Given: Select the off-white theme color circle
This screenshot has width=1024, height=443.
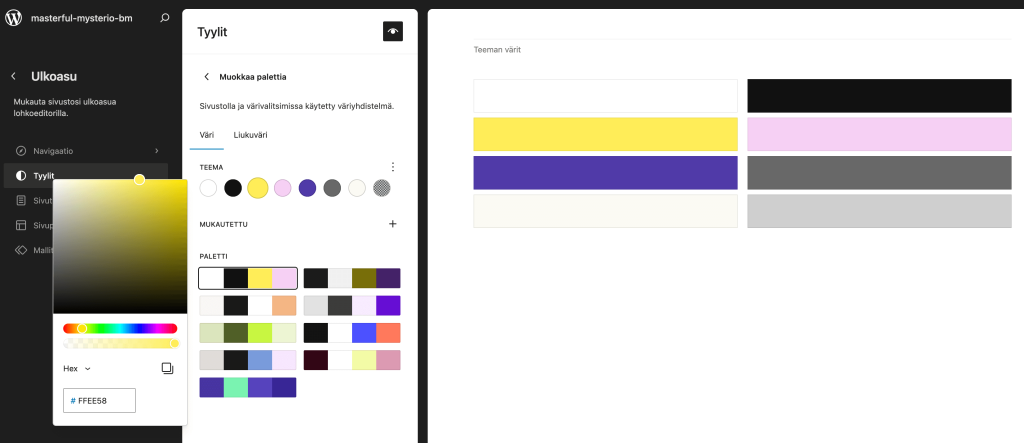Looking at the screenshot, I should click(x=357, y=188).
